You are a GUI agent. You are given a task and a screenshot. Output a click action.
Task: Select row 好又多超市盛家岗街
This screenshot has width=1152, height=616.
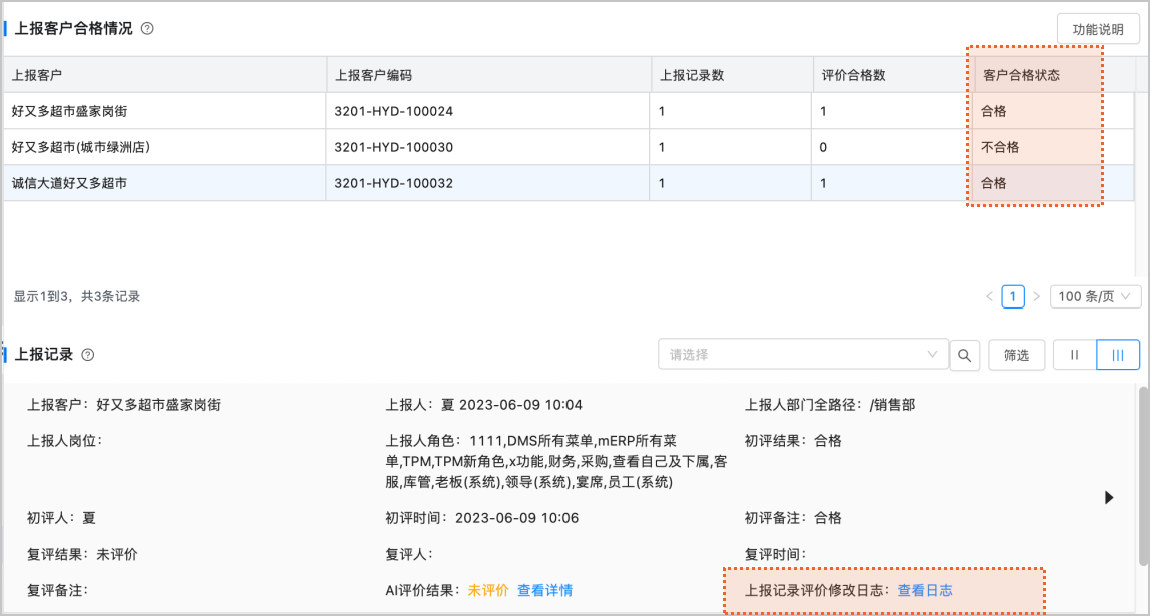[569, 111]
